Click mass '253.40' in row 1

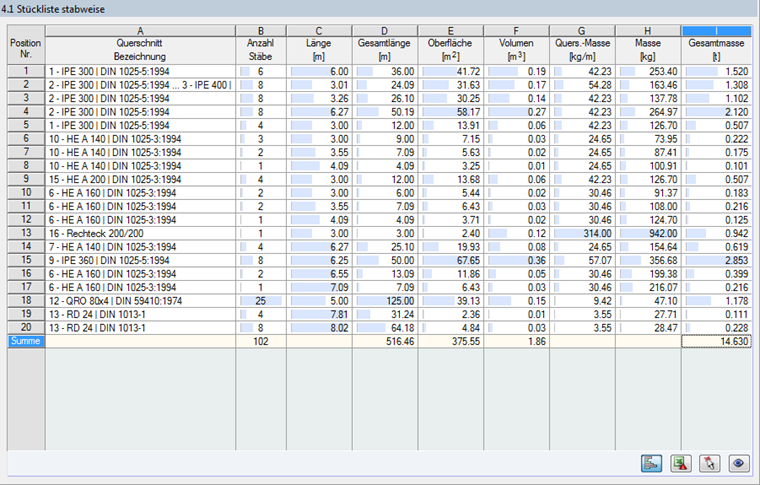pos(648,71)
